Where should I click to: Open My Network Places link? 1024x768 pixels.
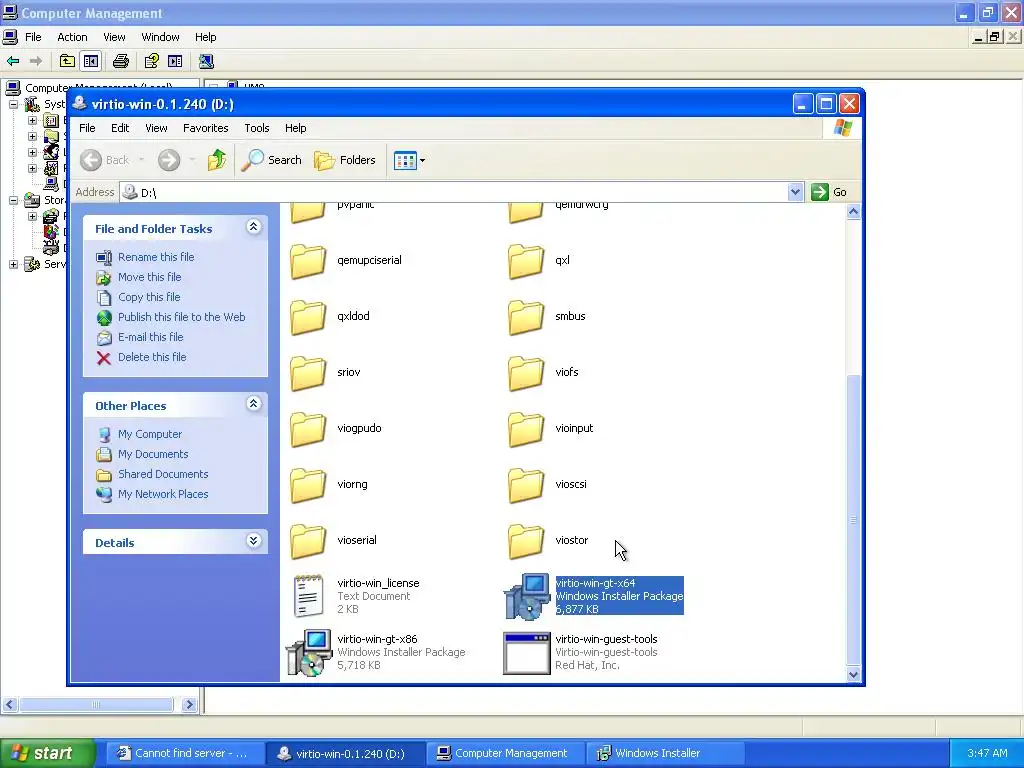(x=163, y=494)
